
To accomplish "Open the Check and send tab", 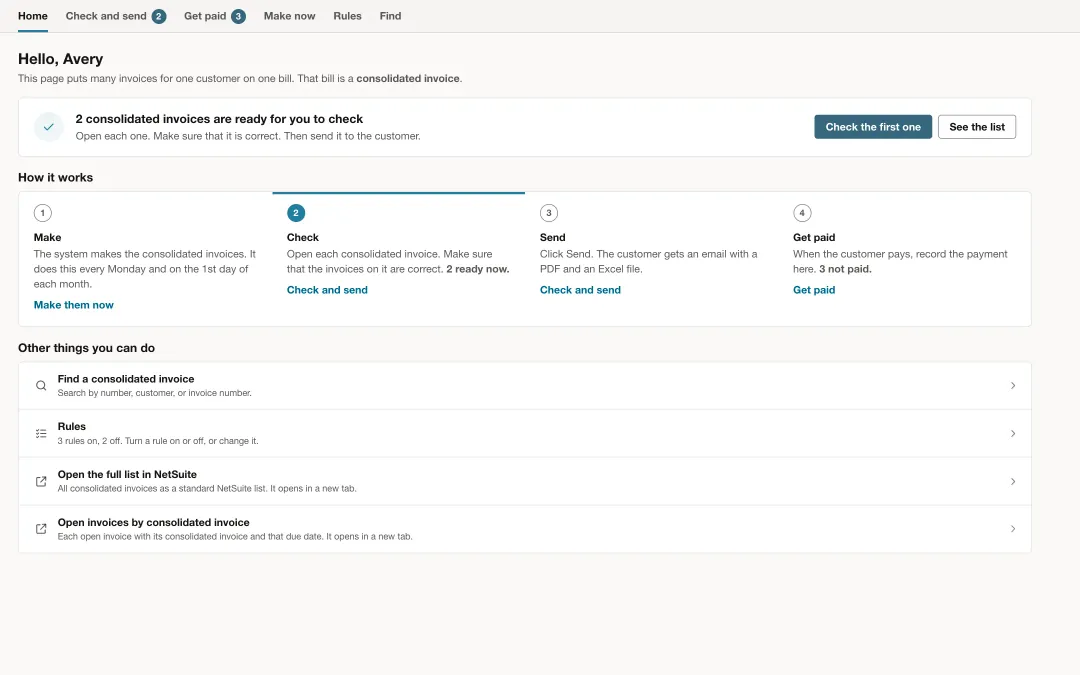I will pos(116,16).
